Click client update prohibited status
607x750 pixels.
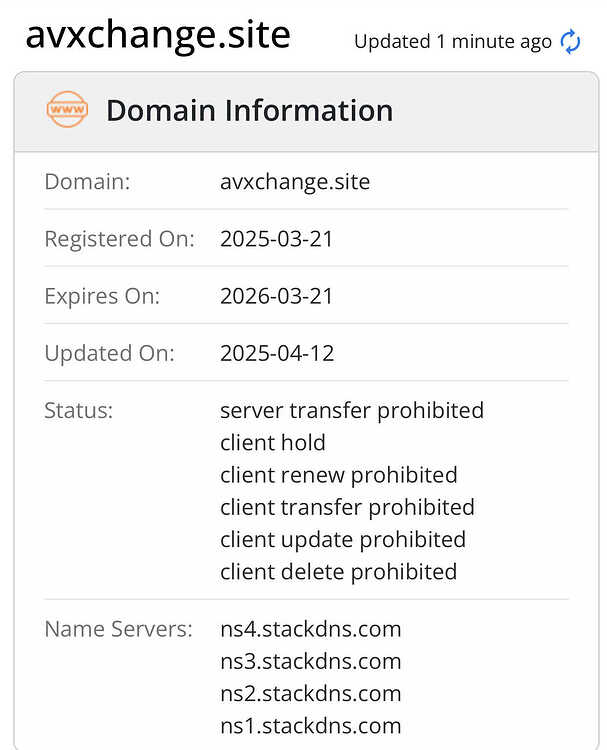[343, 540]
